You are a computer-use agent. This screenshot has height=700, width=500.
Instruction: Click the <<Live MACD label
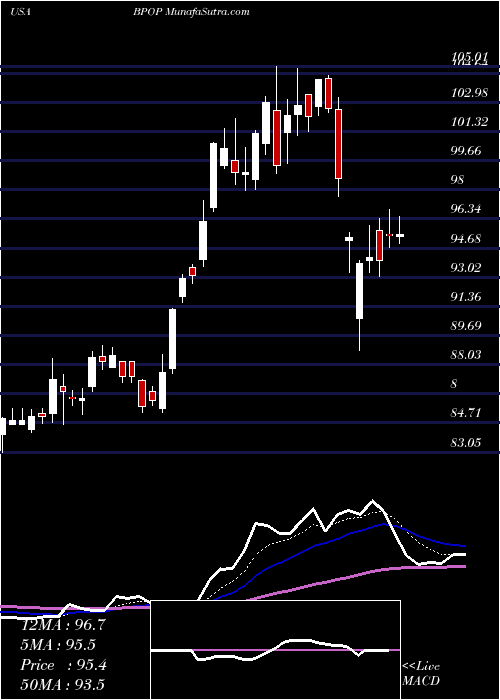pyautogui.click(x=421, y=673)
